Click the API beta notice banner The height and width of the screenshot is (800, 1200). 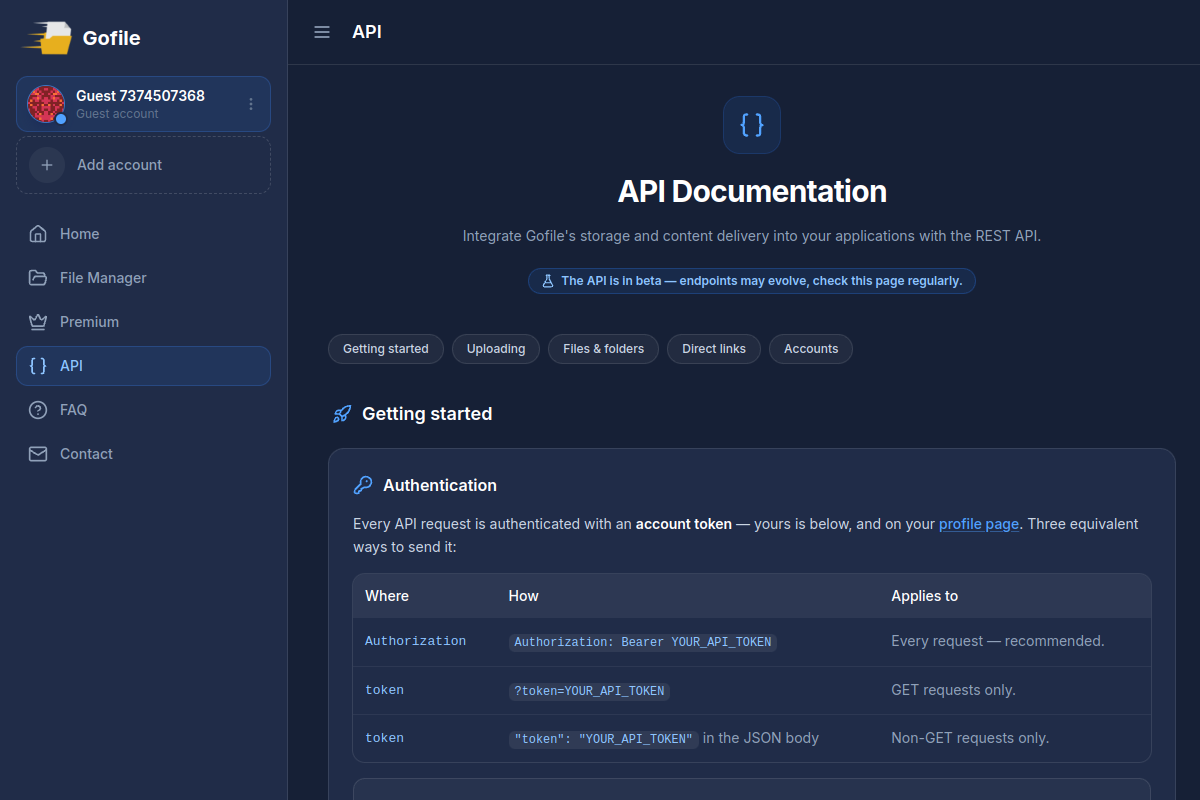click(752, 281)
